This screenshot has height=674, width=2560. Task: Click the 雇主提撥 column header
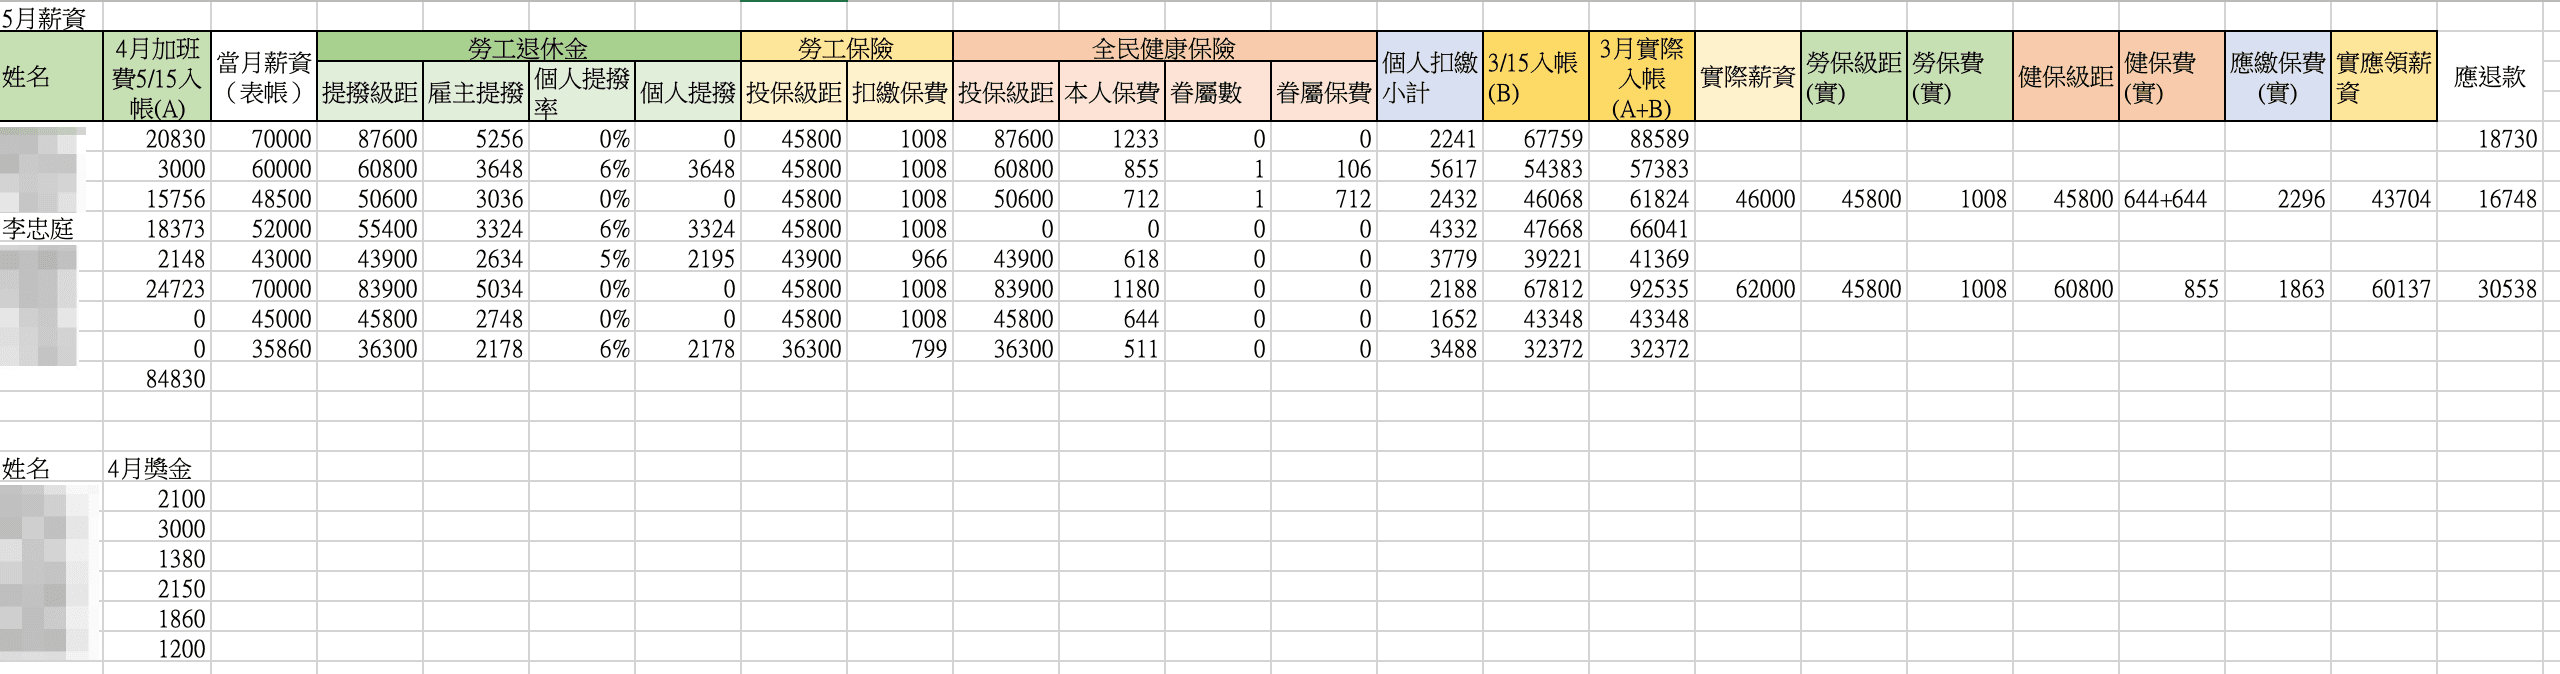[476, 92]
